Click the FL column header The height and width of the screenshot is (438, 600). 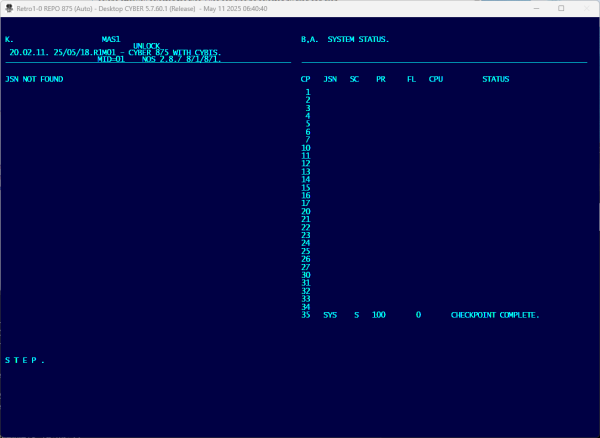click(x=411, y=78)
